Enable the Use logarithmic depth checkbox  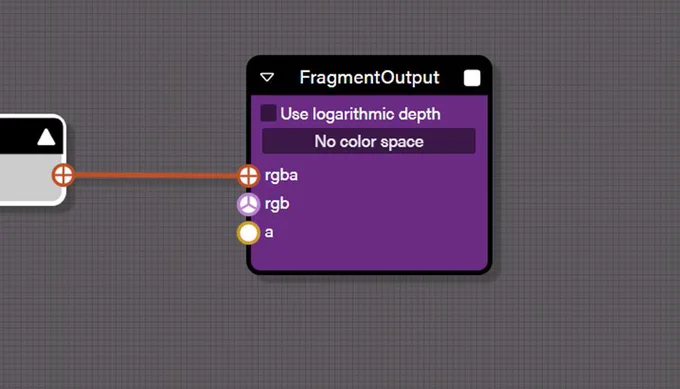[268, 113]
